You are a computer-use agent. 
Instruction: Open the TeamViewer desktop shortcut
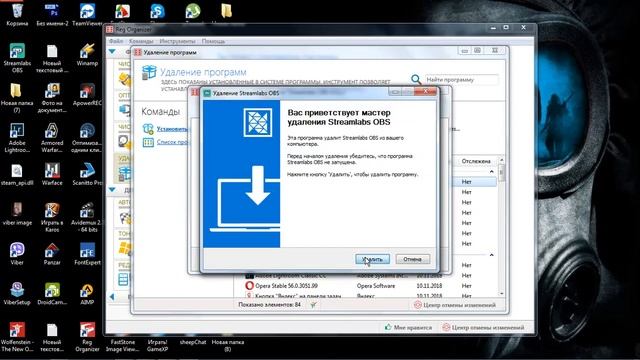[x=87, y=14]
